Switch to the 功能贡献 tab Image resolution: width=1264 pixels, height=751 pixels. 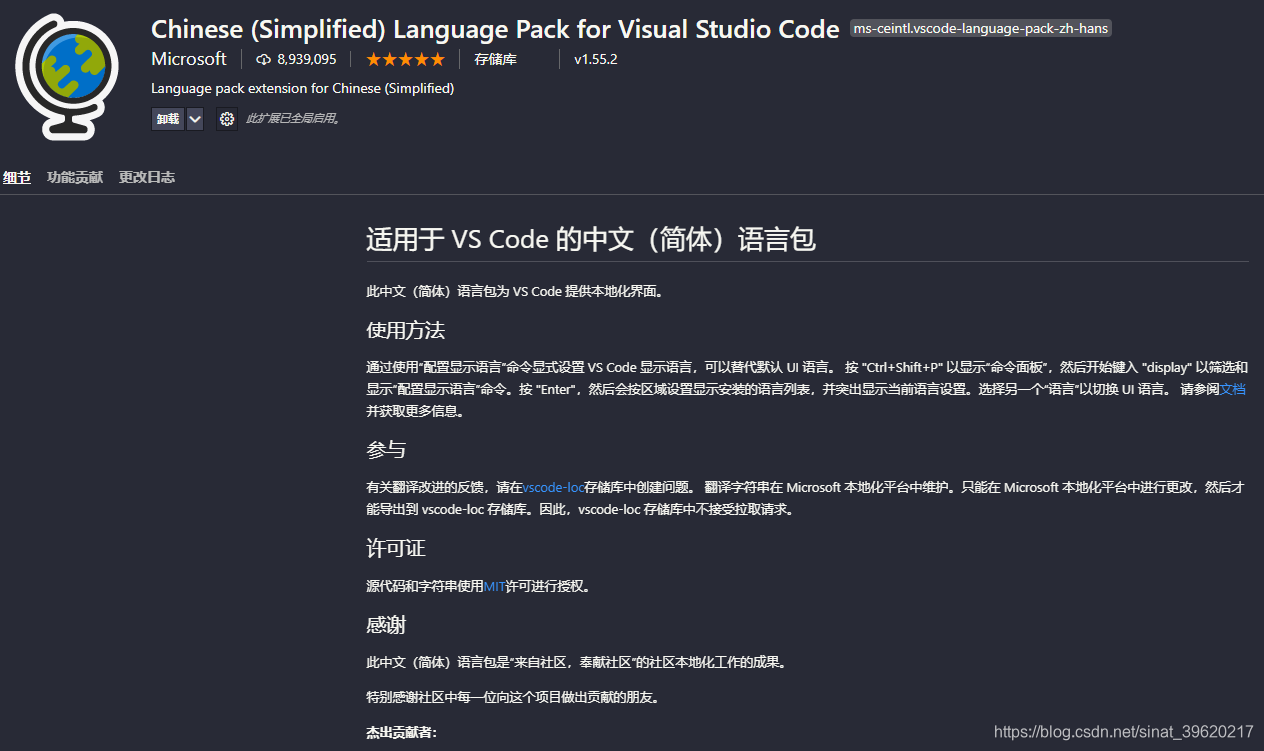(75, 177)
